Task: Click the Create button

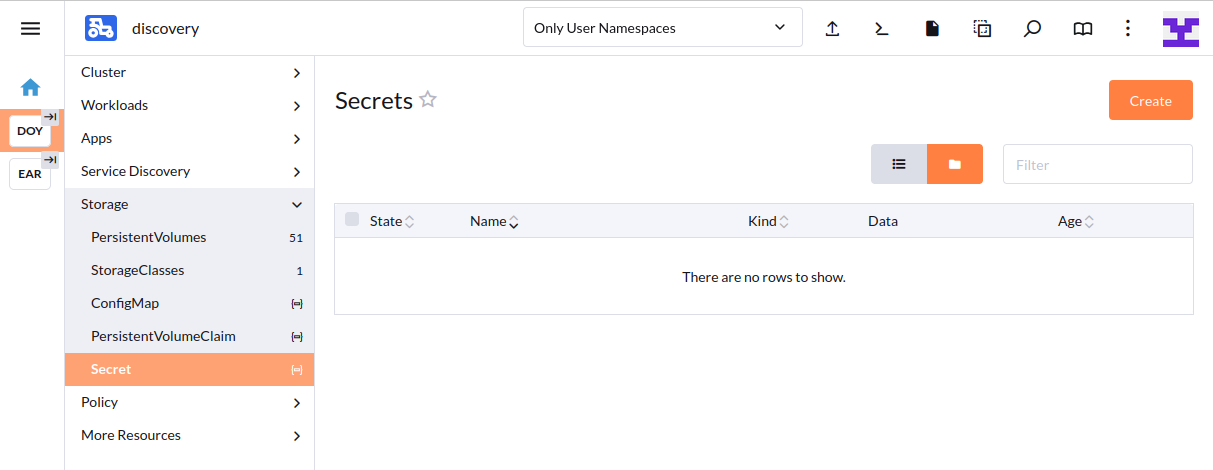Action: (x=1150, y=100)
